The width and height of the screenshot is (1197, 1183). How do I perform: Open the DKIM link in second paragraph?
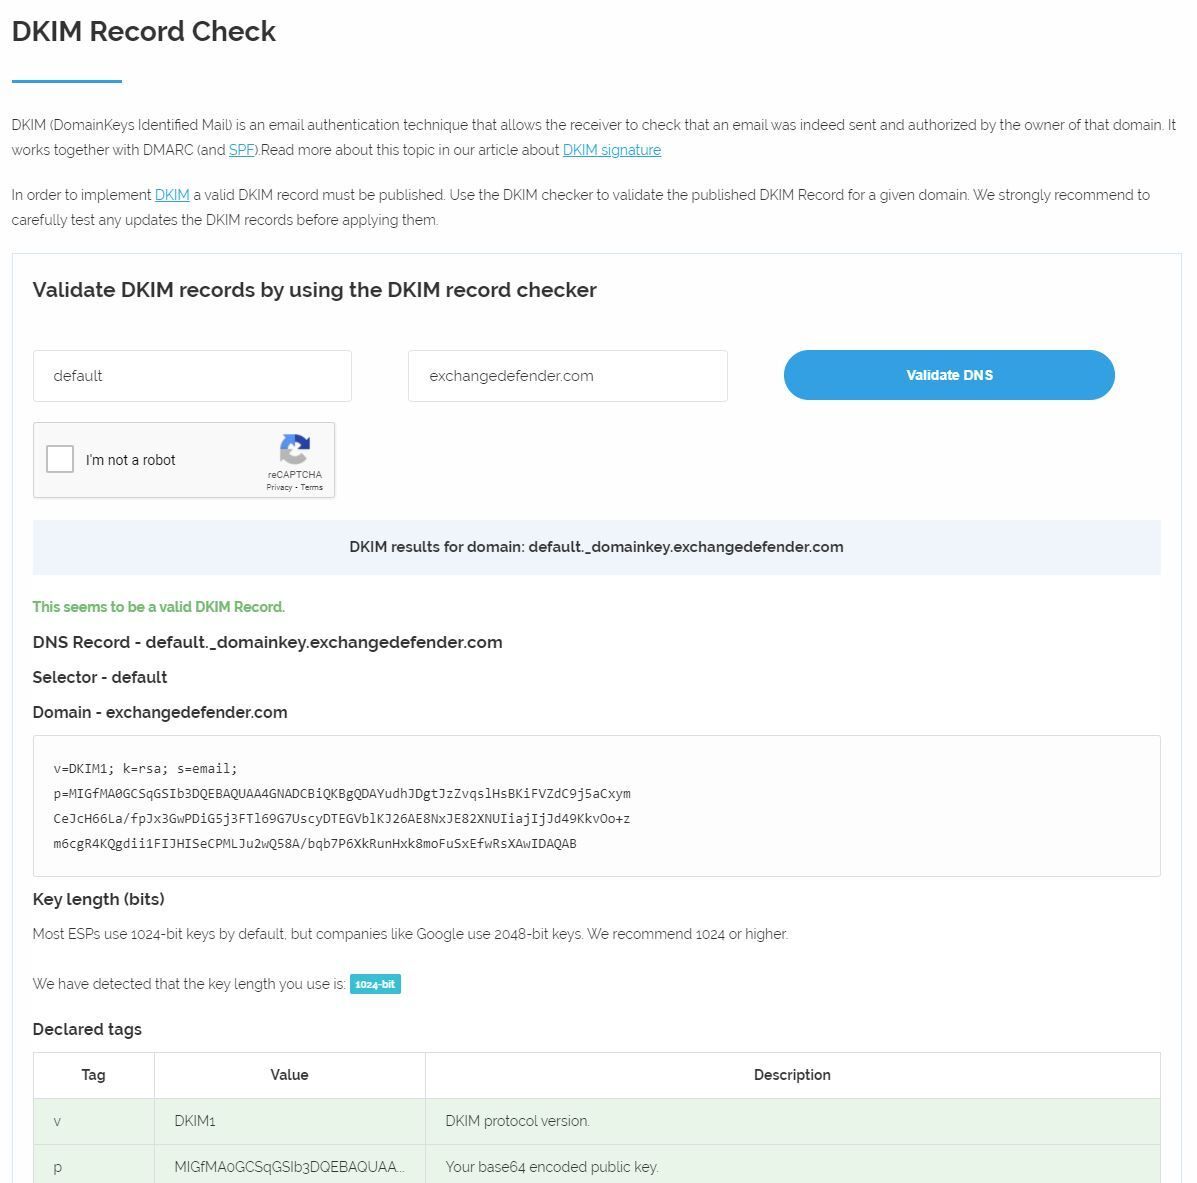(x=172, y=195)
